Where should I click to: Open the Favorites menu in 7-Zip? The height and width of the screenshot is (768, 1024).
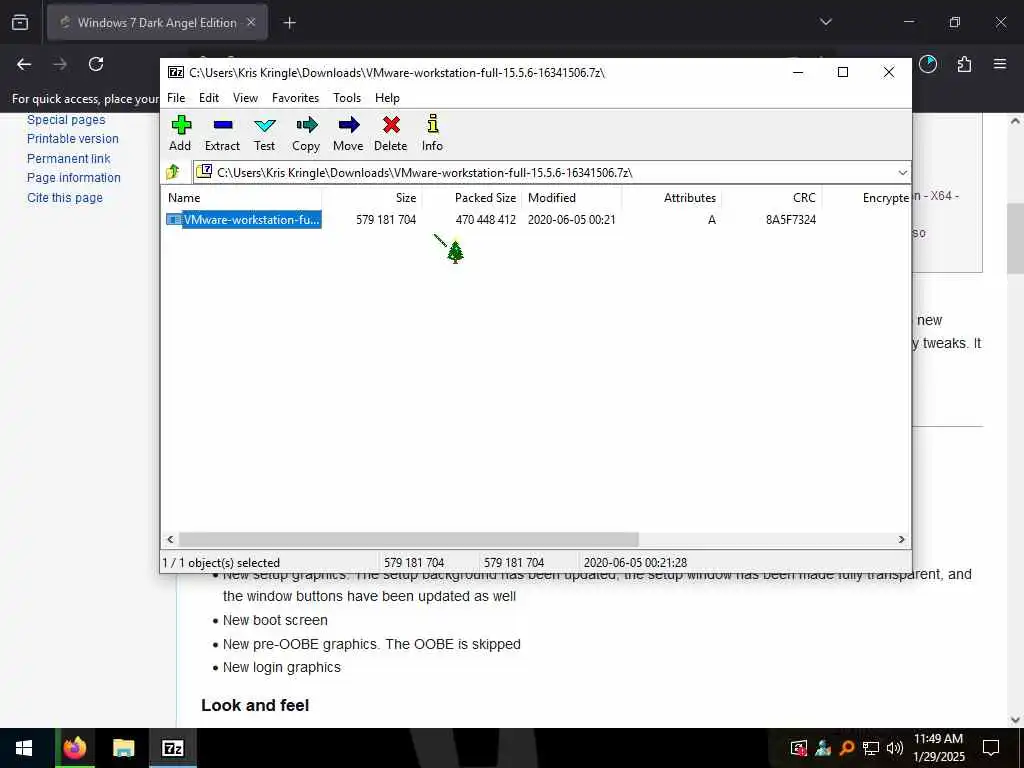(295, 98)
